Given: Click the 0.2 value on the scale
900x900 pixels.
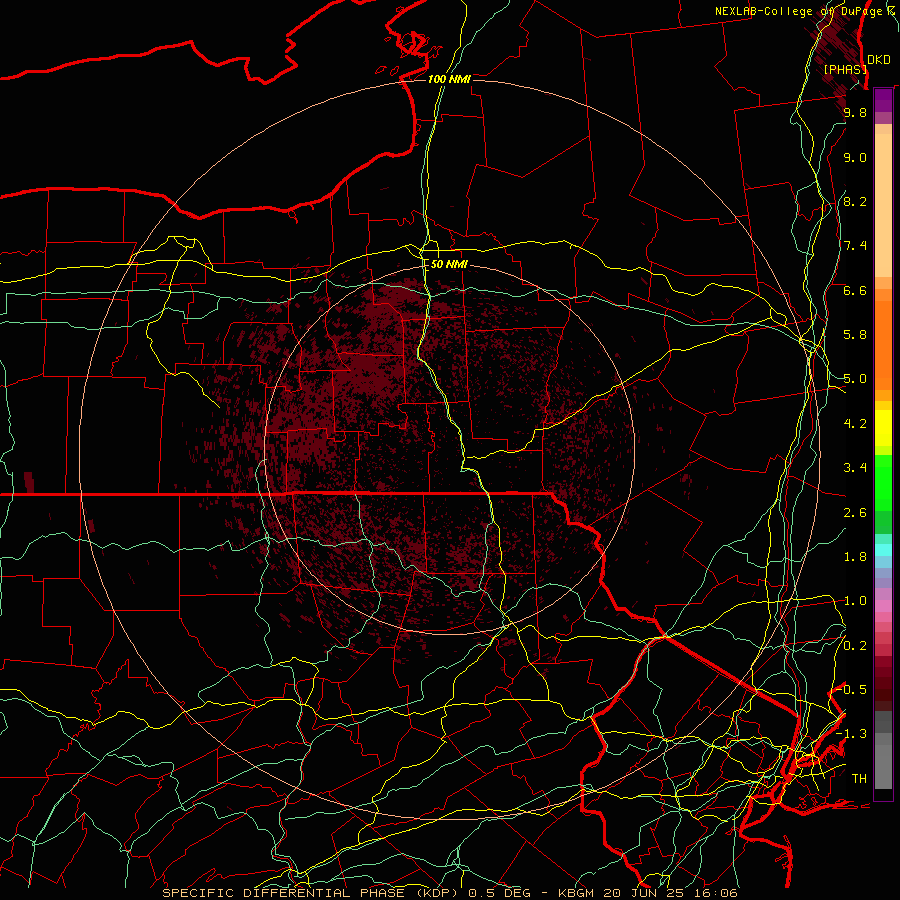Looking at the screenshot, I should pyautogui.click(x=855, y=646).
